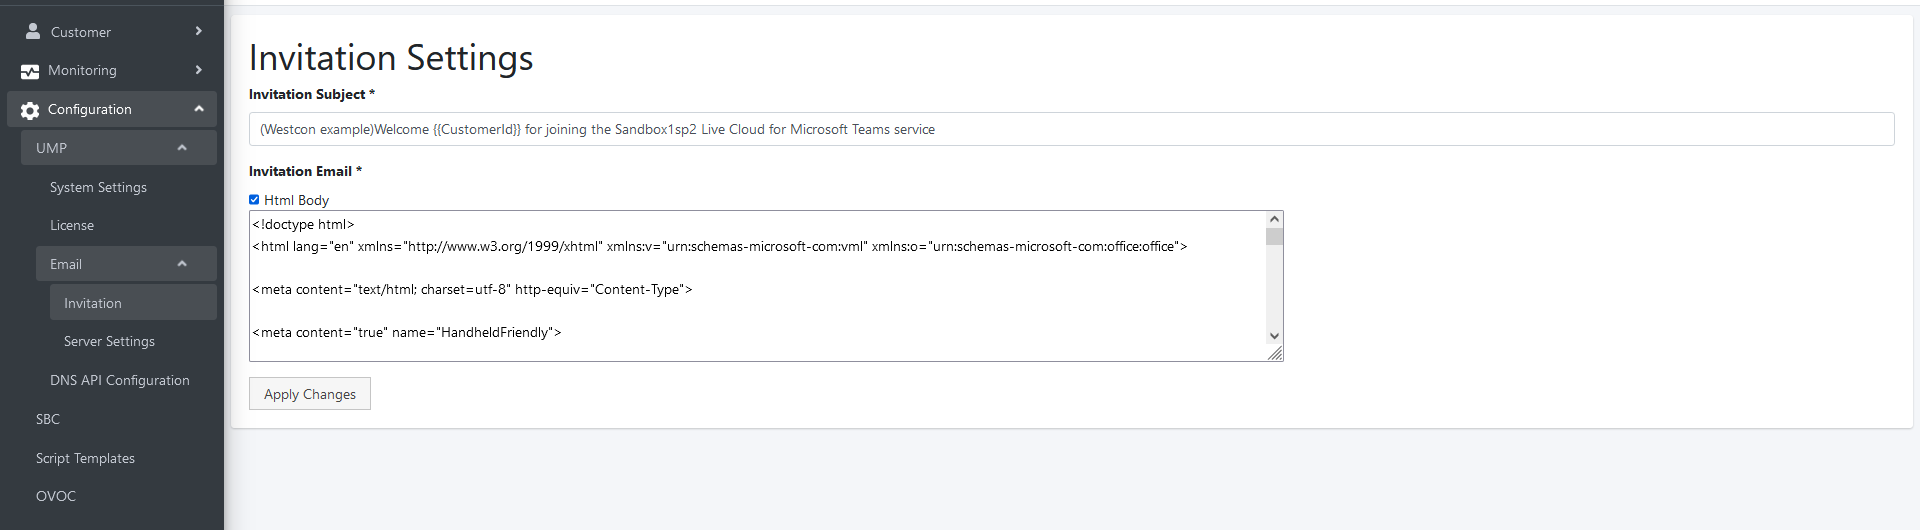Click the textarea scroll down arrow

1274,336
